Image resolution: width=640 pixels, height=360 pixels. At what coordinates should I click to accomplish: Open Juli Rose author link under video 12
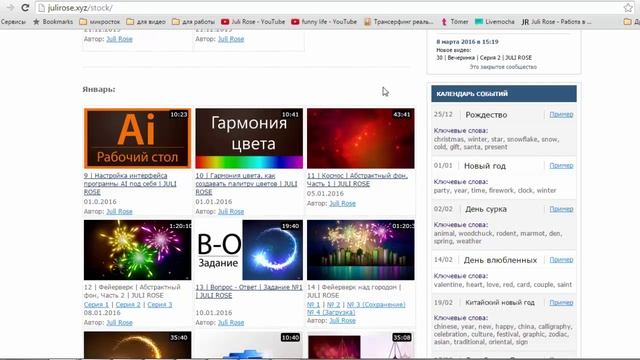[x=119, y=322]
